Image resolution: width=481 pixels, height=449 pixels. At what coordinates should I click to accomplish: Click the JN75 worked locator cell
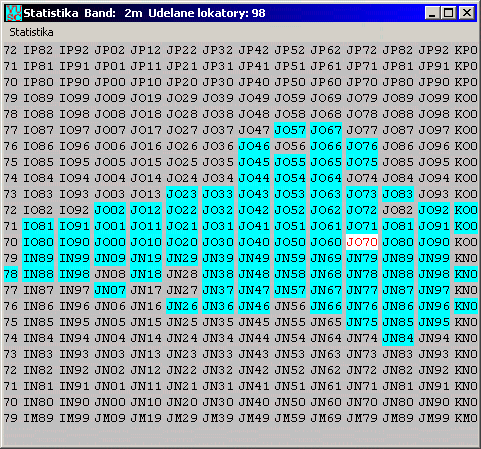[362, 322]
